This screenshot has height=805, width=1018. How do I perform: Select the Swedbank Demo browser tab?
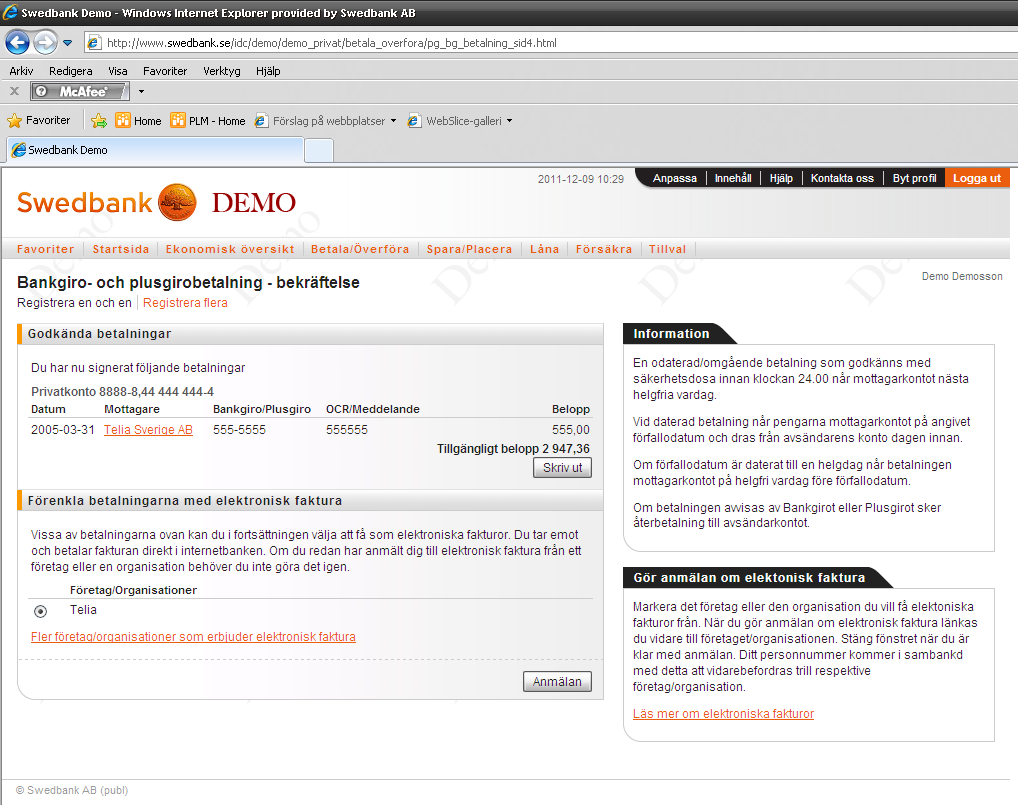156,150
